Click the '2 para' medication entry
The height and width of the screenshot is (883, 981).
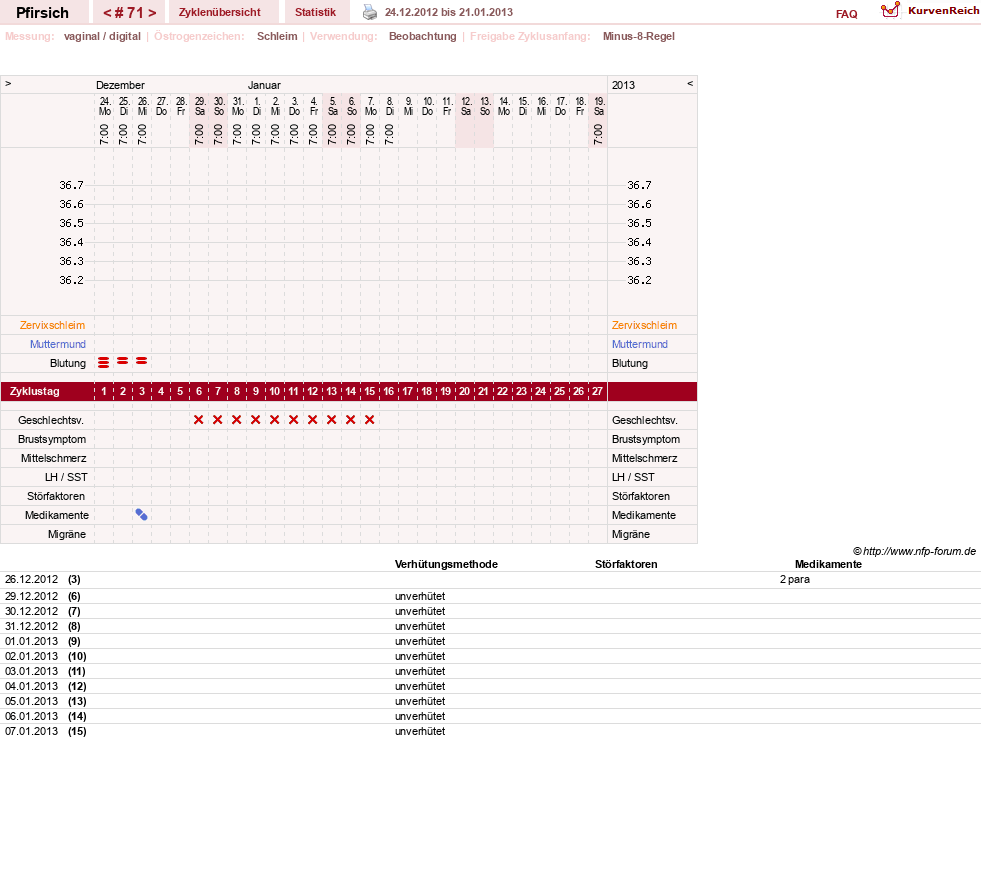[795, 579]
